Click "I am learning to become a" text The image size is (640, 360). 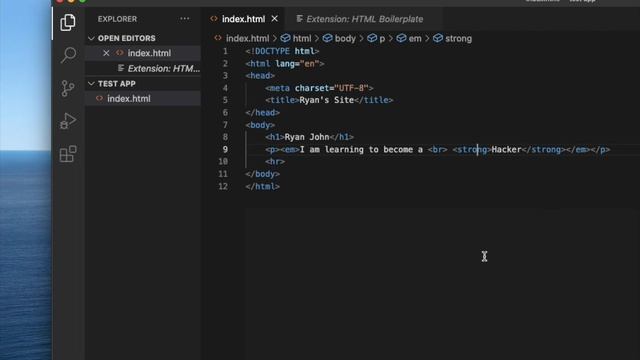point(361,149)
